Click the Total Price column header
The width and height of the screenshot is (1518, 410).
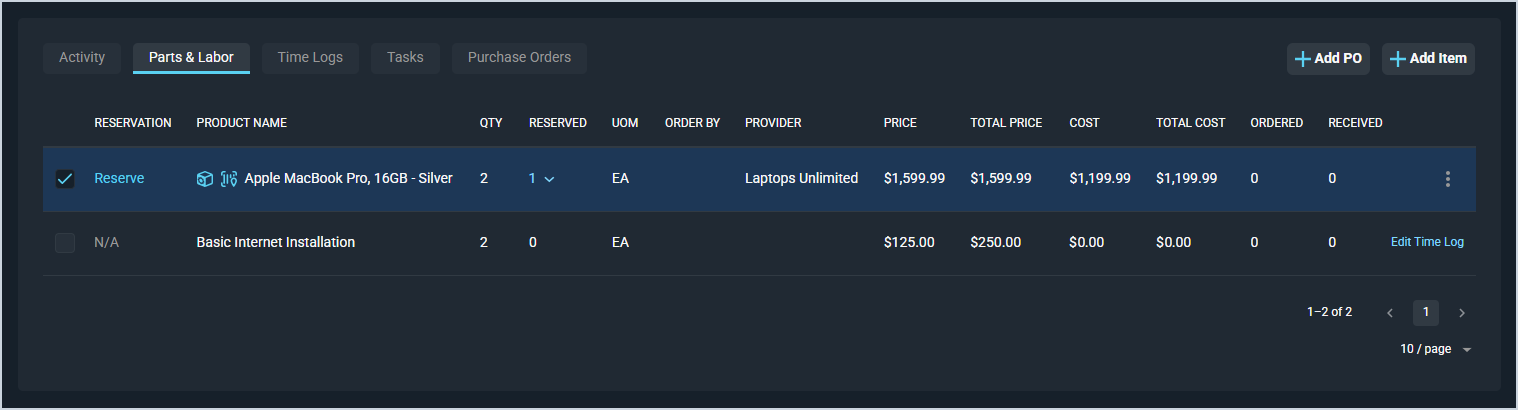1005,123
